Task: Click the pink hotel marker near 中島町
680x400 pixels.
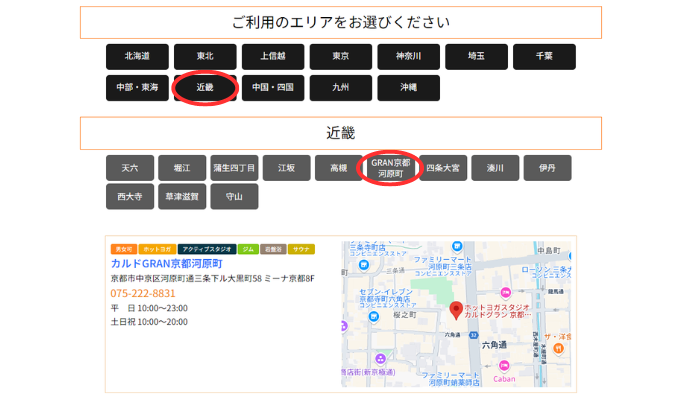Action: pyautogui.click(x=506, y=292)
